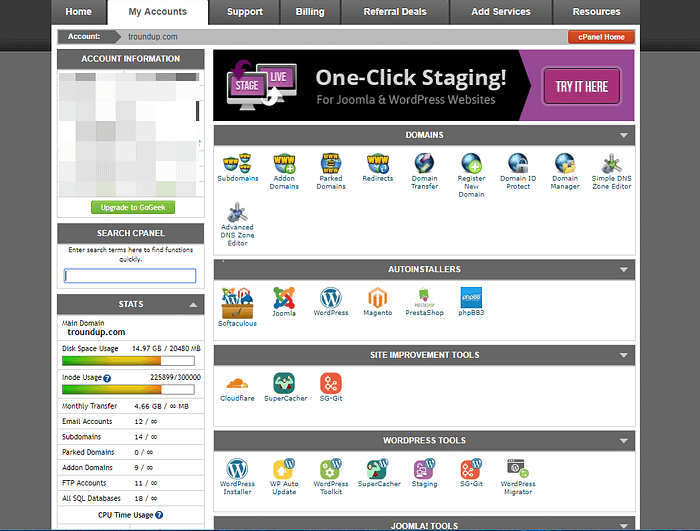
Task: Click the One-Click Staging banner image
Action: (423, 85)
